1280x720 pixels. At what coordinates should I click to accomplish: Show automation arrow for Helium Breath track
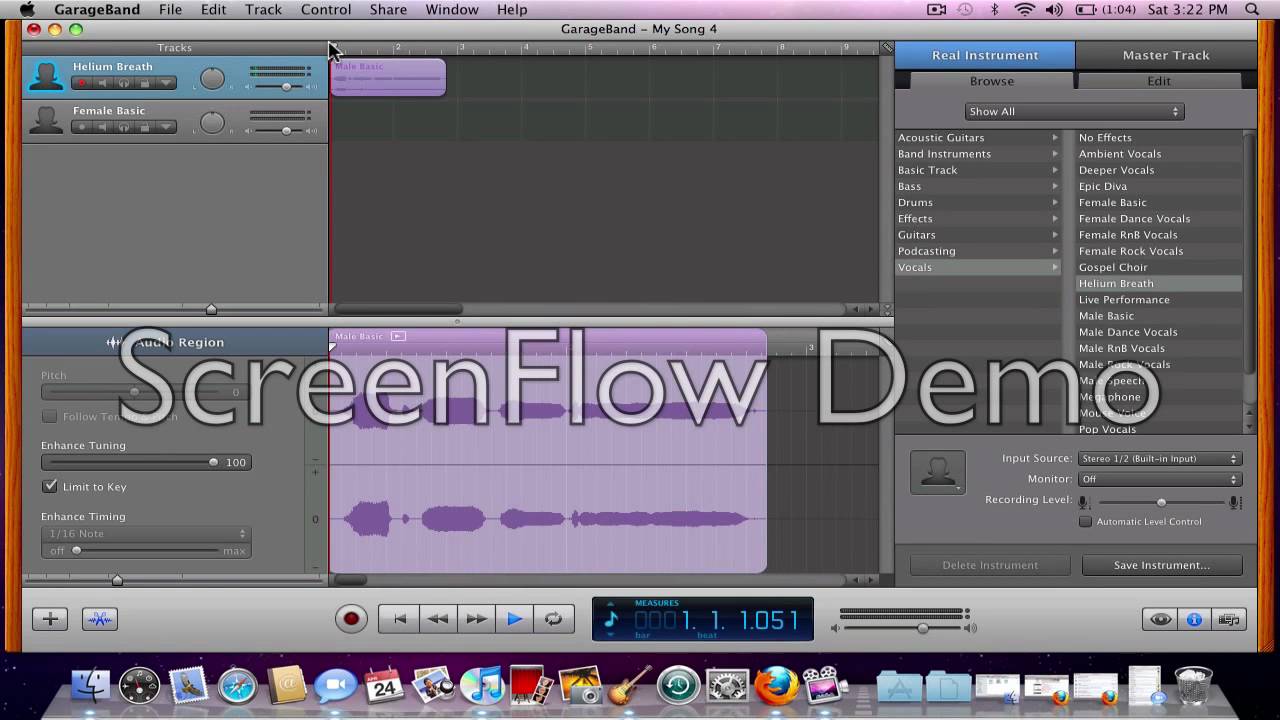coord(166,83)
